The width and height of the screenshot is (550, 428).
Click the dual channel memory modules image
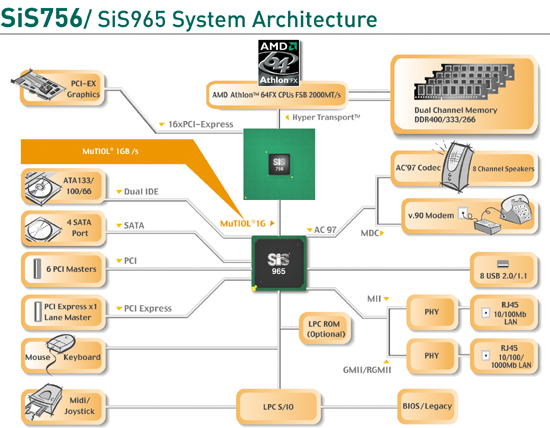pos(464,82)
